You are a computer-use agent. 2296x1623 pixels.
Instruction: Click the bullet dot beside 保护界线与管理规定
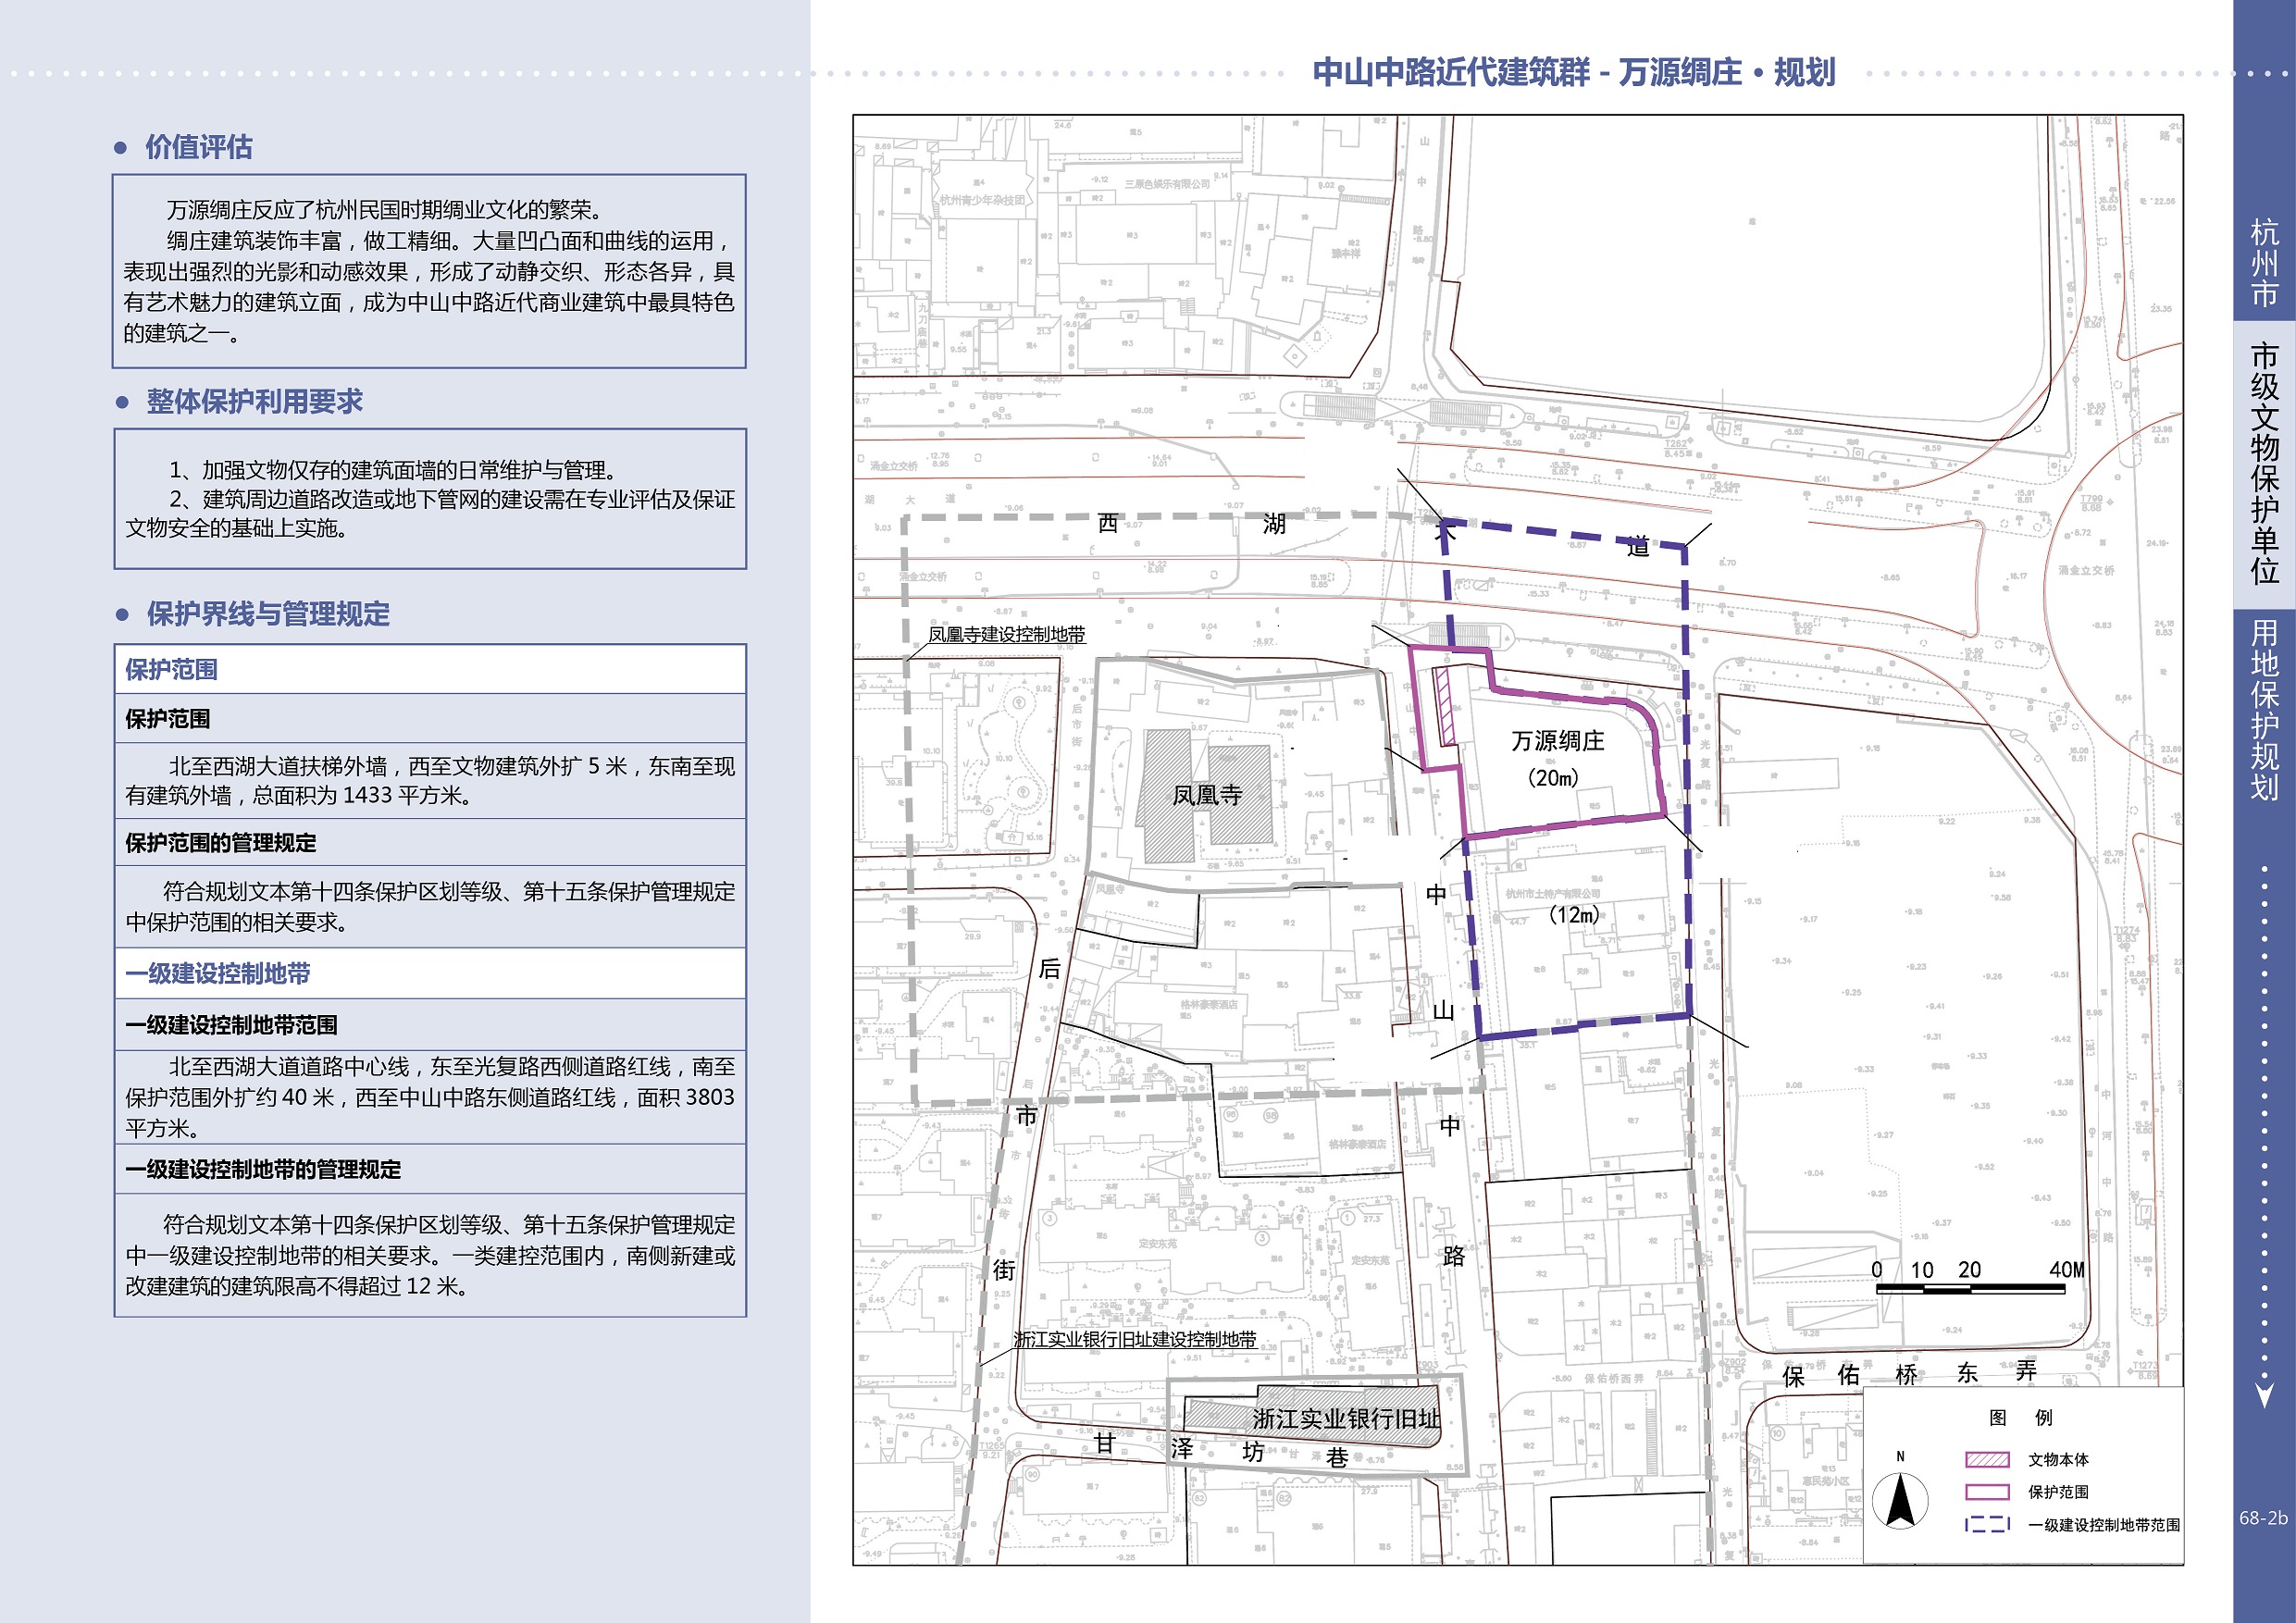tap(122, 614)
